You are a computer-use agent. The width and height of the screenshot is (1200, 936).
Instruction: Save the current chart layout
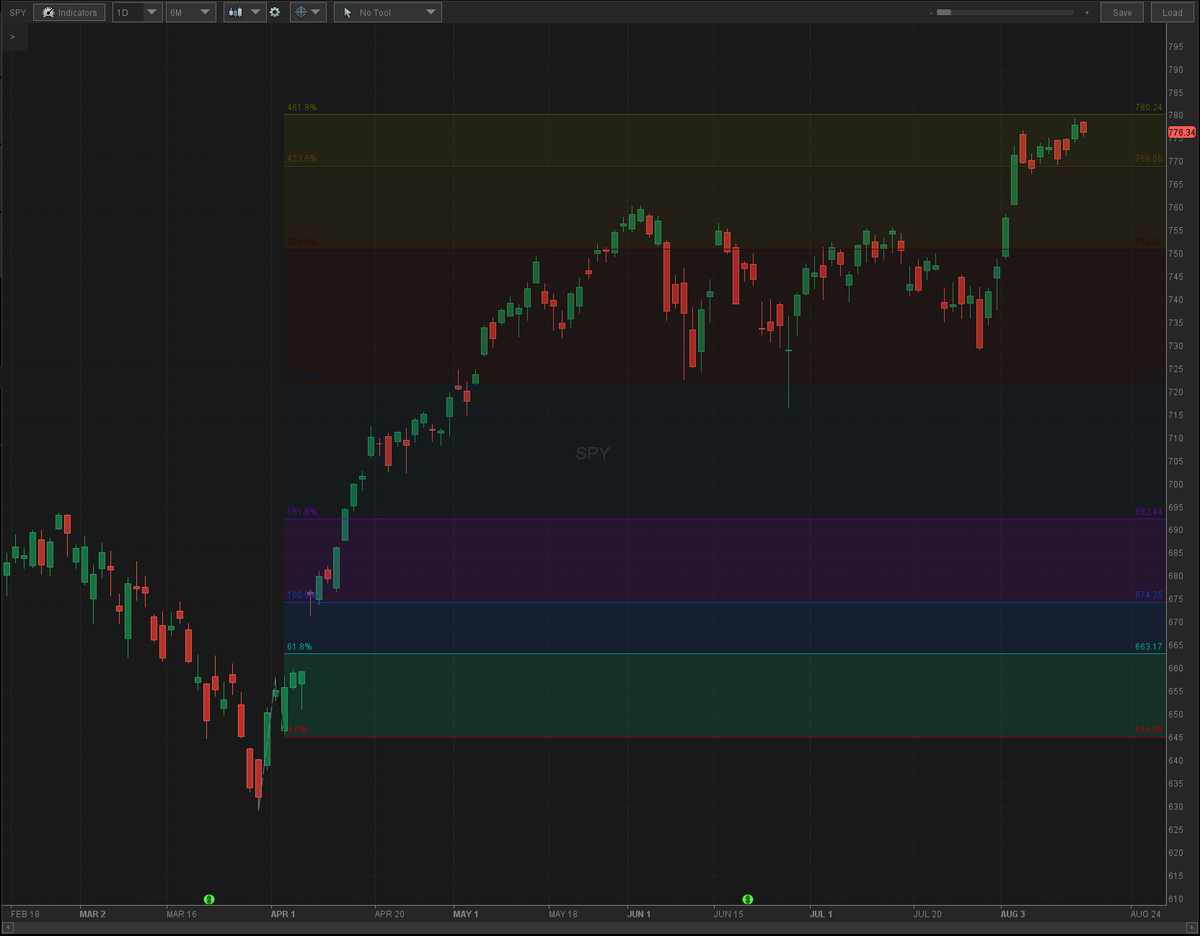pyautogui.click(x=1122, y=12)
